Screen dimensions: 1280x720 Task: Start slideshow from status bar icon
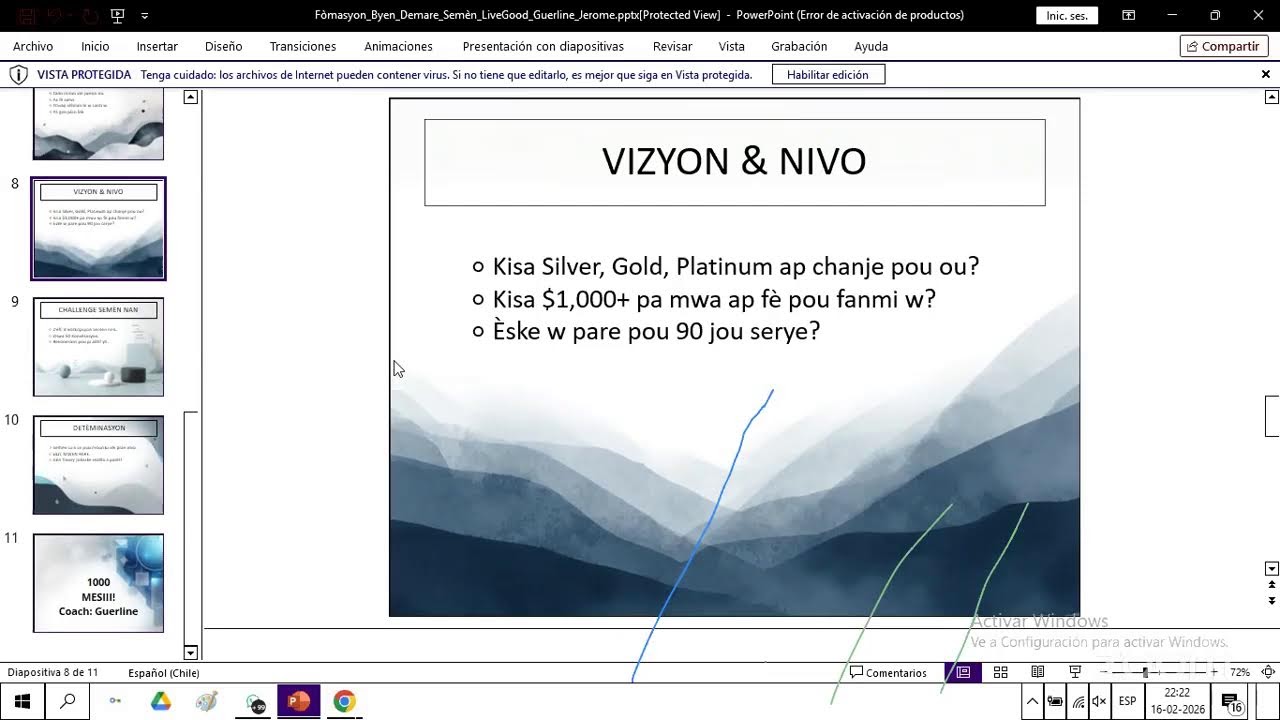tap(1075, 673)
